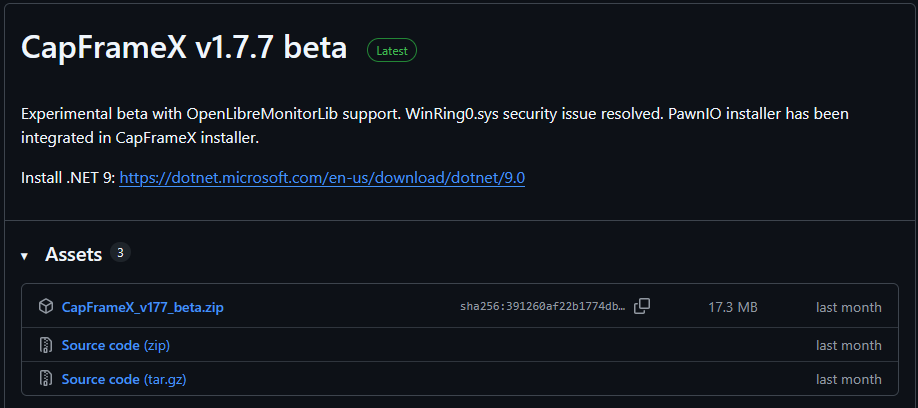Collapse the Assets section using the triangle
Image resolution: width=918 pixels, height=408 pixels.
pyautogui.click(x=24, y=256)
